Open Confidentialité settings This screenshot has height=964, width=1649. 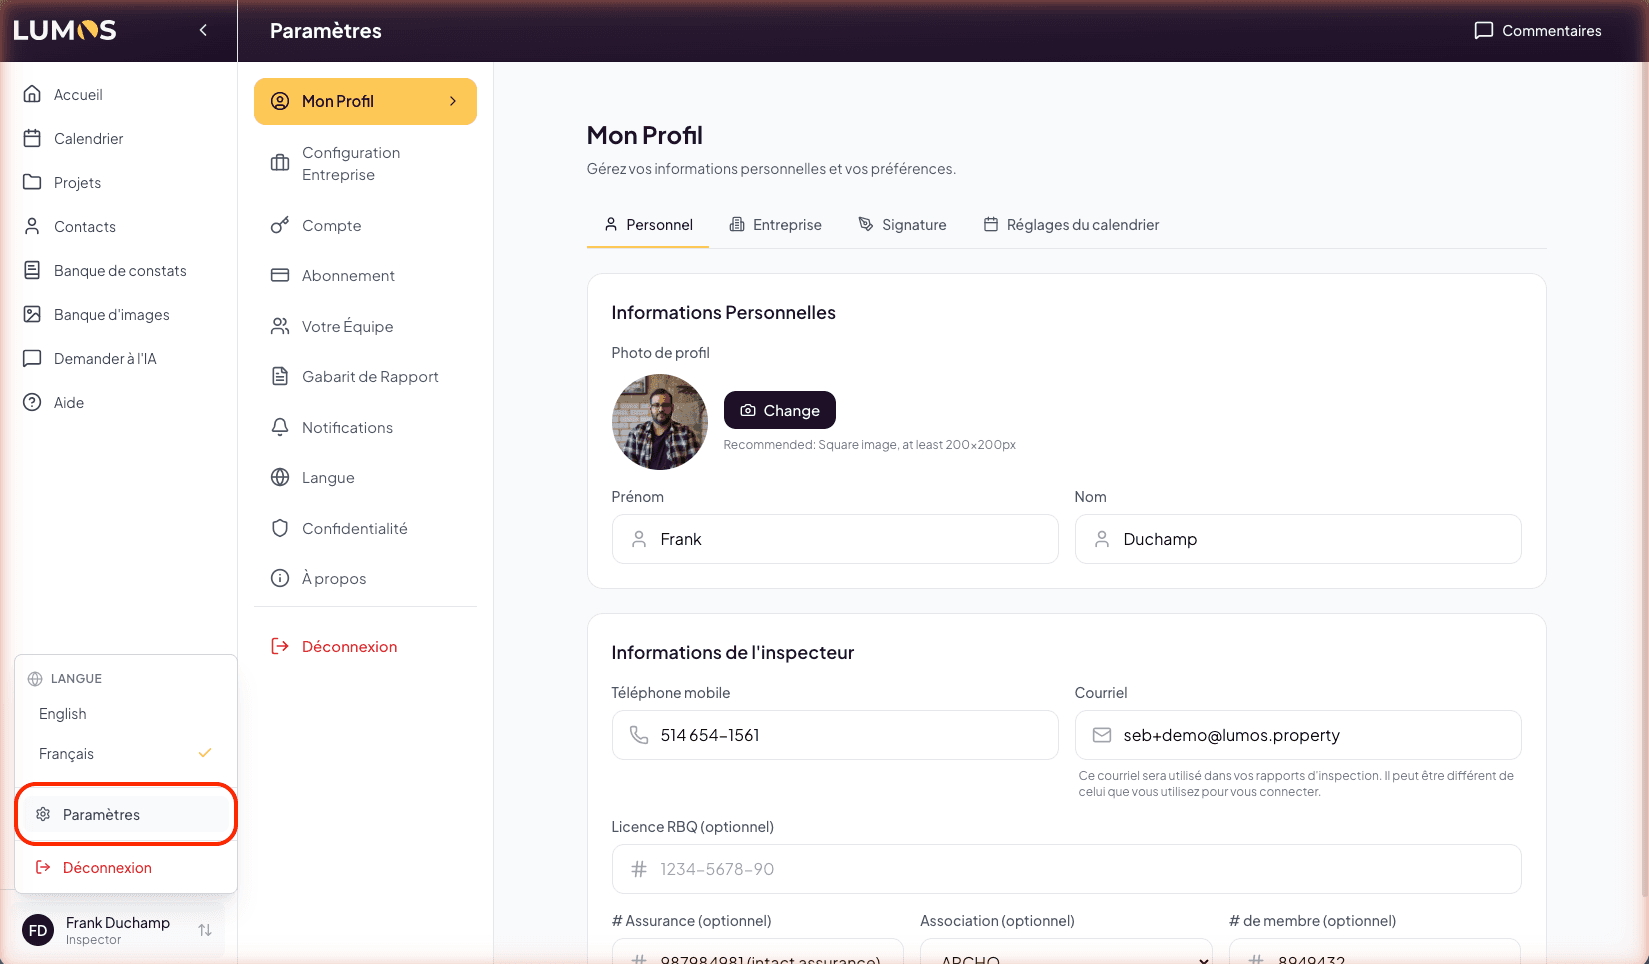point(365,528)
